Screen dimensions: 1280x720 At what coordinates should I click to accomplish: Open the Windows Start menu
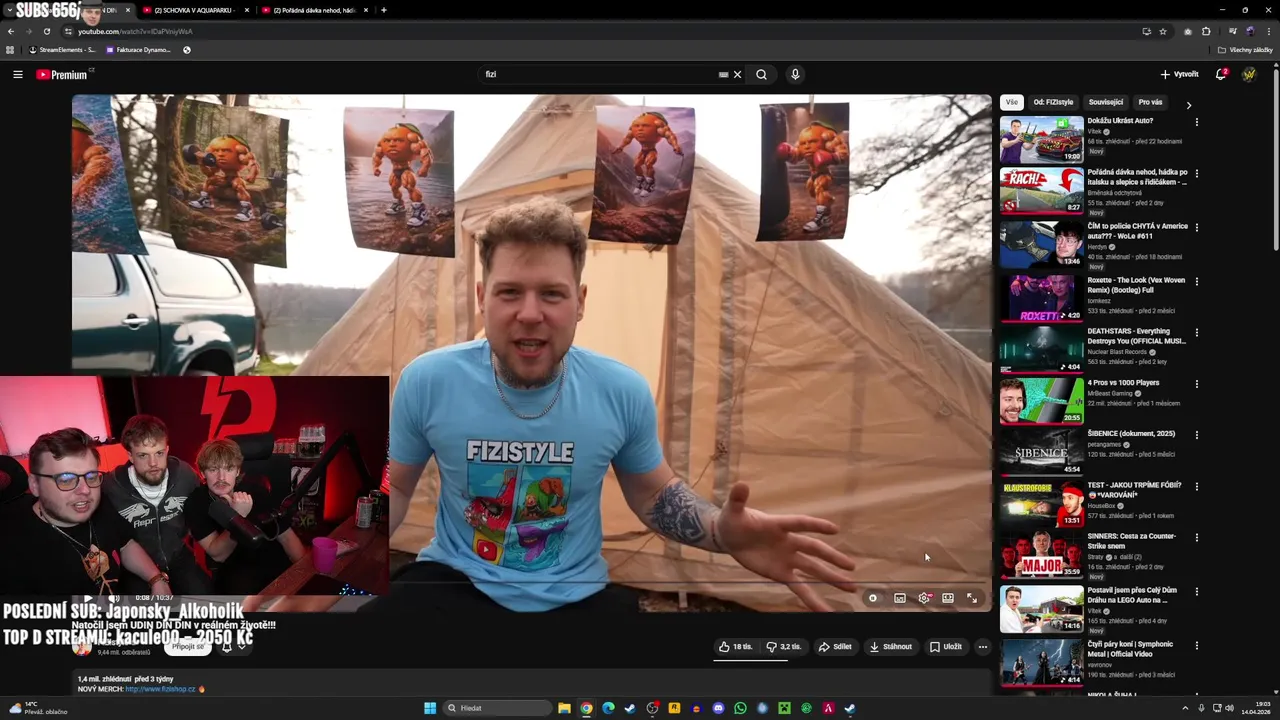click(430, 708)
